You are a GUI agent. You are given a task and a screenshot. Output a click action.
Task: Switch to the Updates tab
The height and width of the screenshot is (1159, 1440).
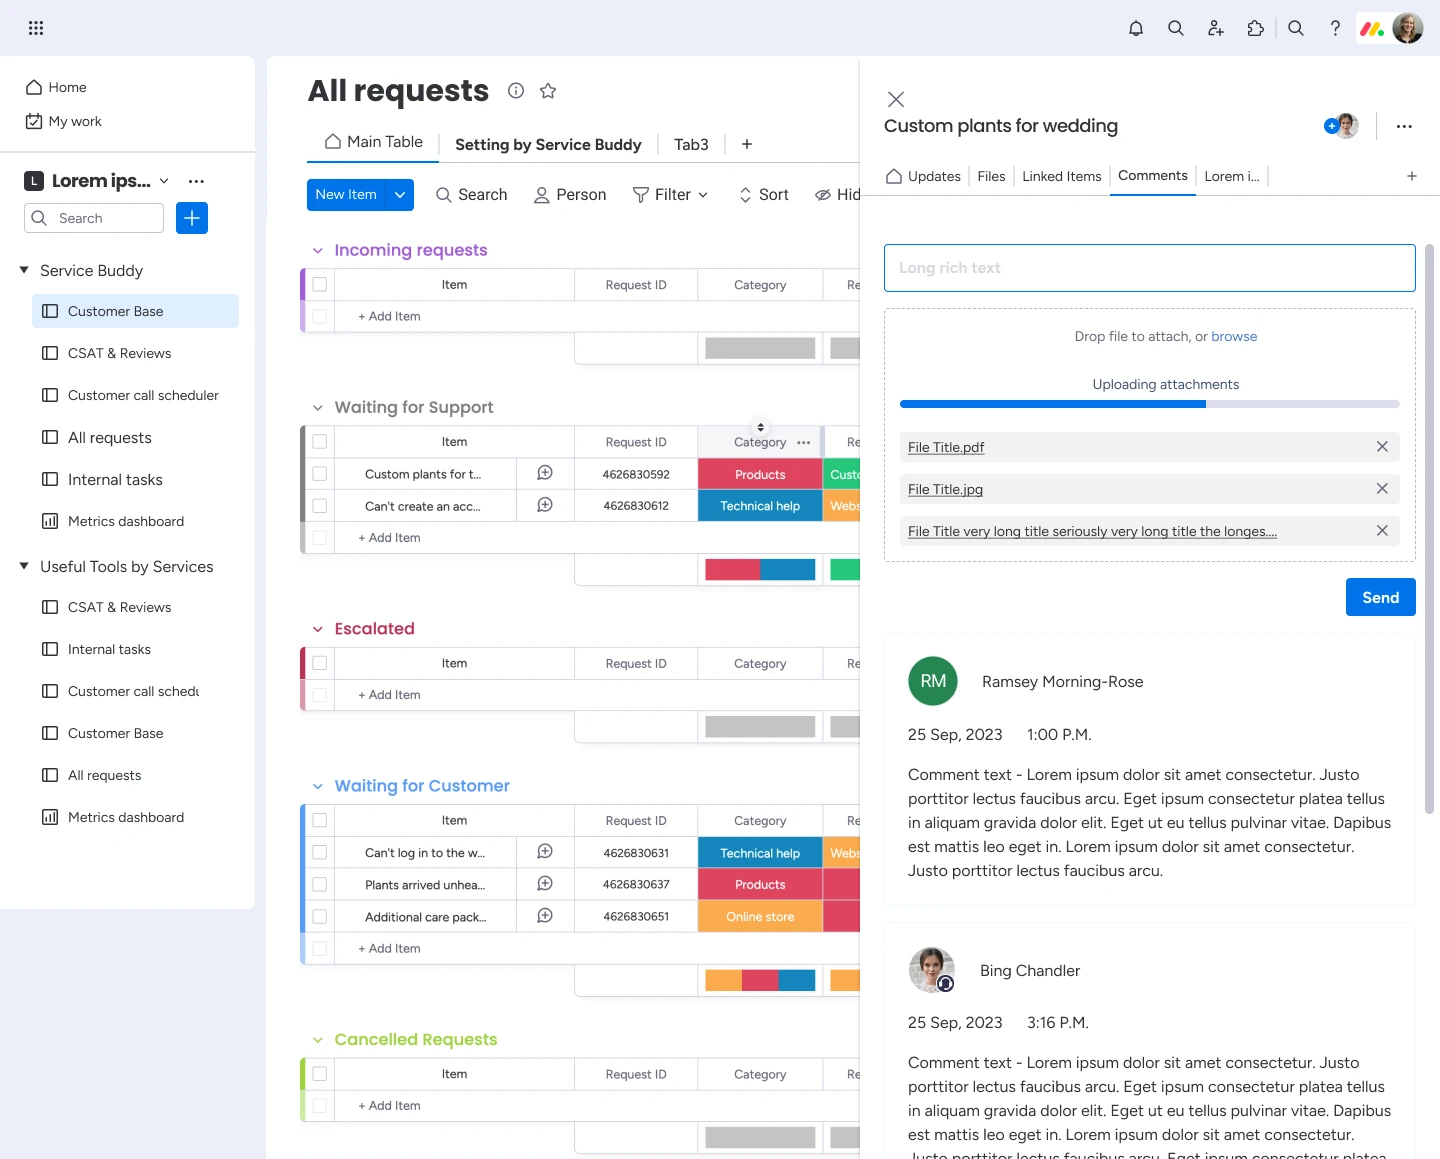(923, 176)
